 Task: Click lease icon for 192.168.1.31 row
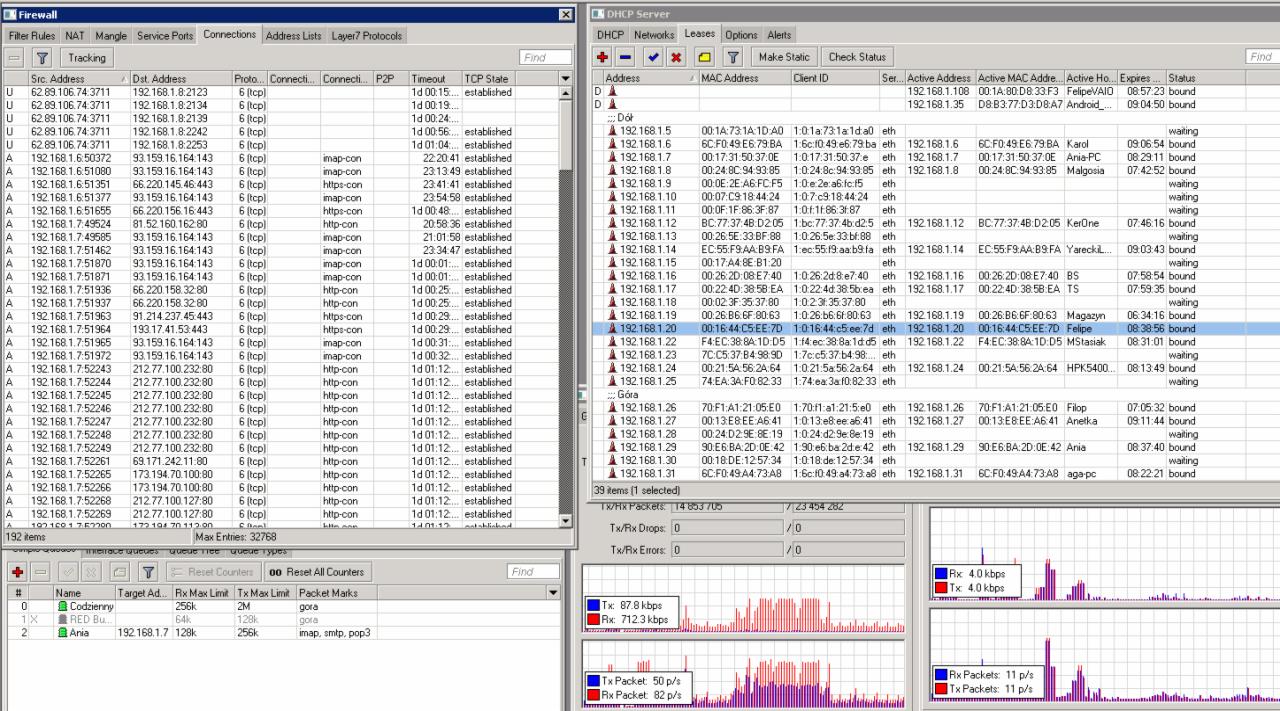coord(612,473)
